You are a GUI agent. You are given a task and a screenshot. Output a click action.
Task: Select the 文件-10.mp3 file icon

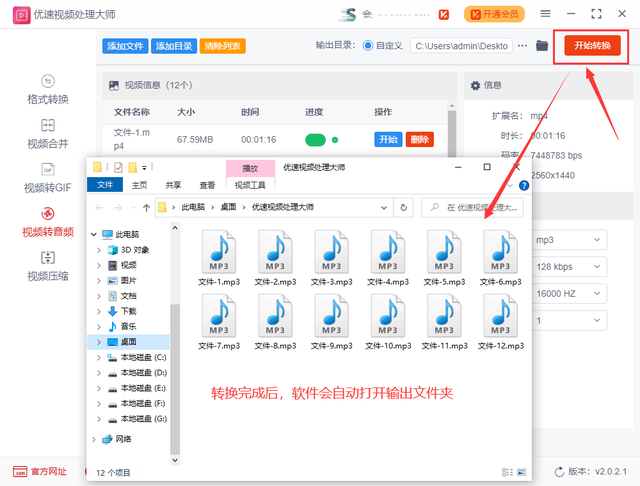388,315
